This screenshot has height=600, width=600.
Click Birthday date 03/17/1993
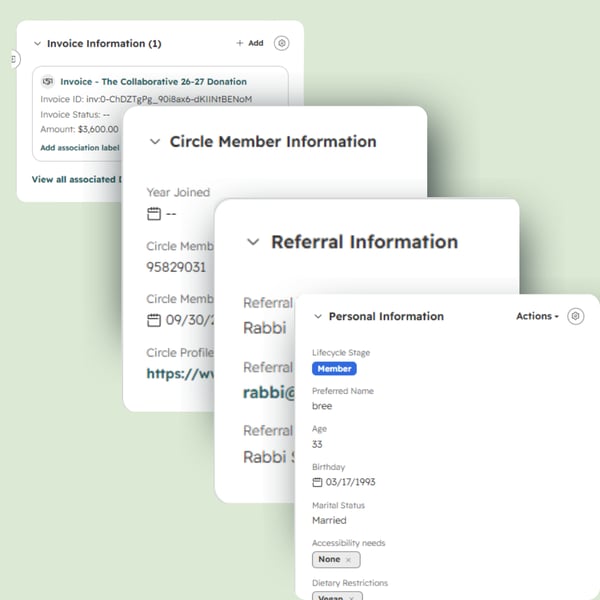tap(351, 482)
